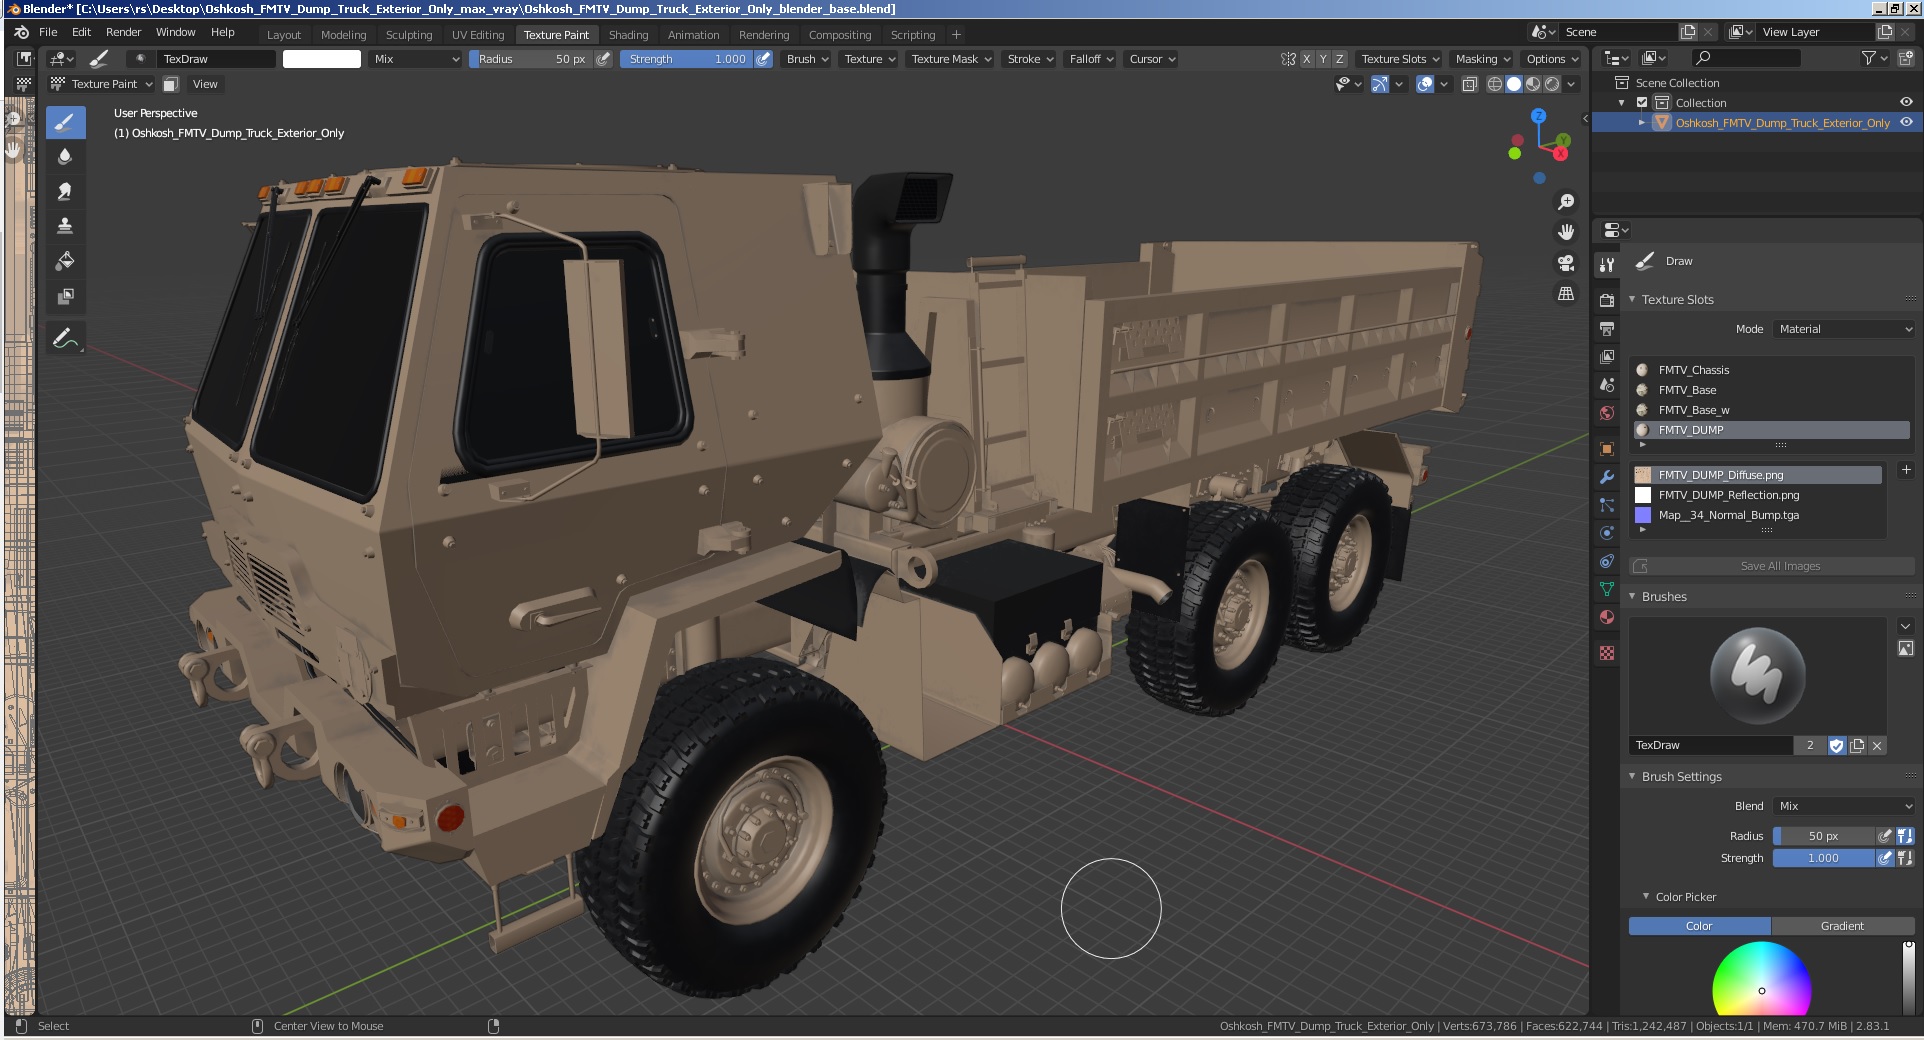Uncheck the Collection checkbox in the outliner
The width and height of the screenshot is (1924, 1040).
(1642, 102)
